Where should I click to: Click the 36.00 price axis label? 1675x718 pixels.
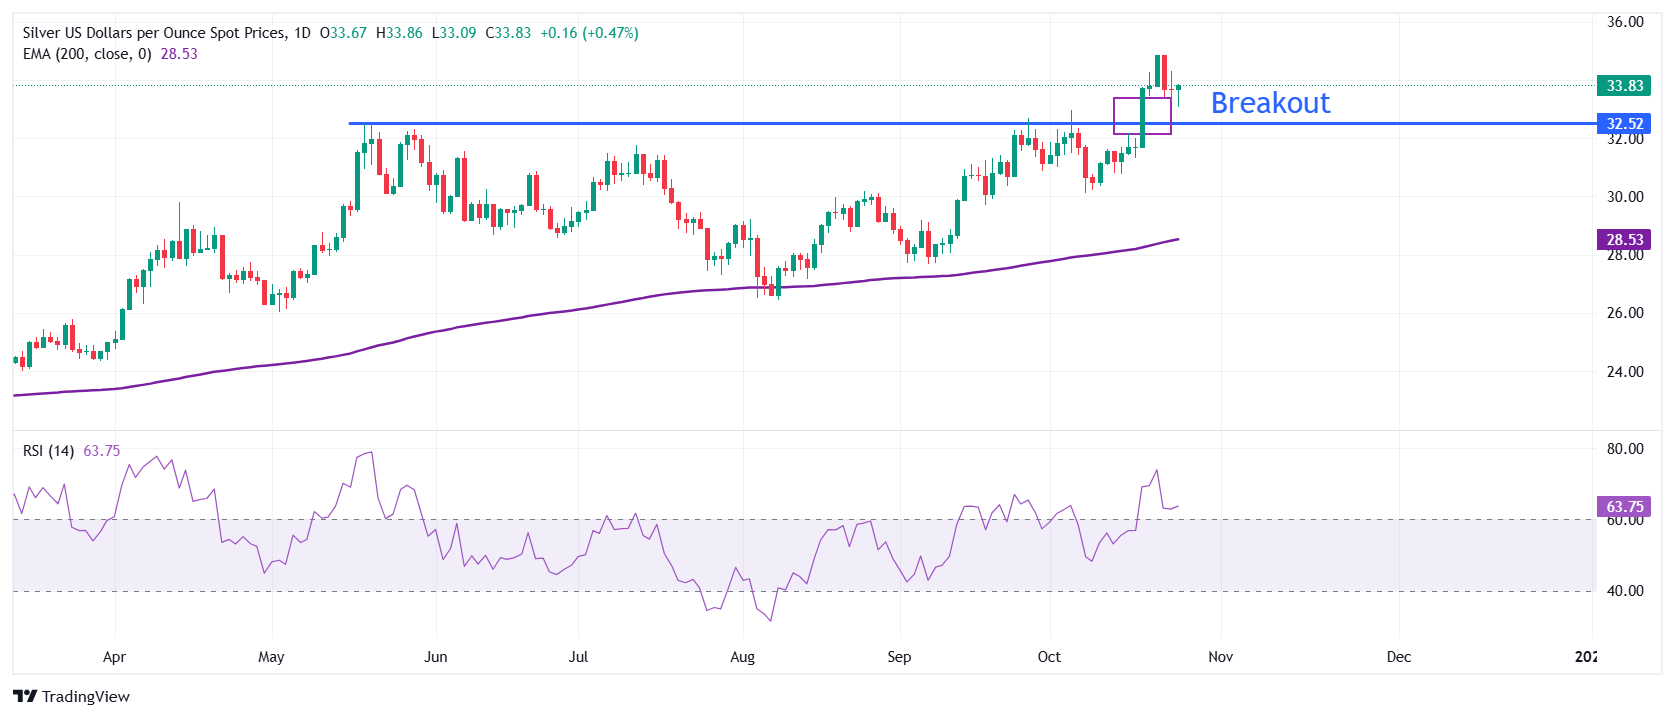(1625, 22)
